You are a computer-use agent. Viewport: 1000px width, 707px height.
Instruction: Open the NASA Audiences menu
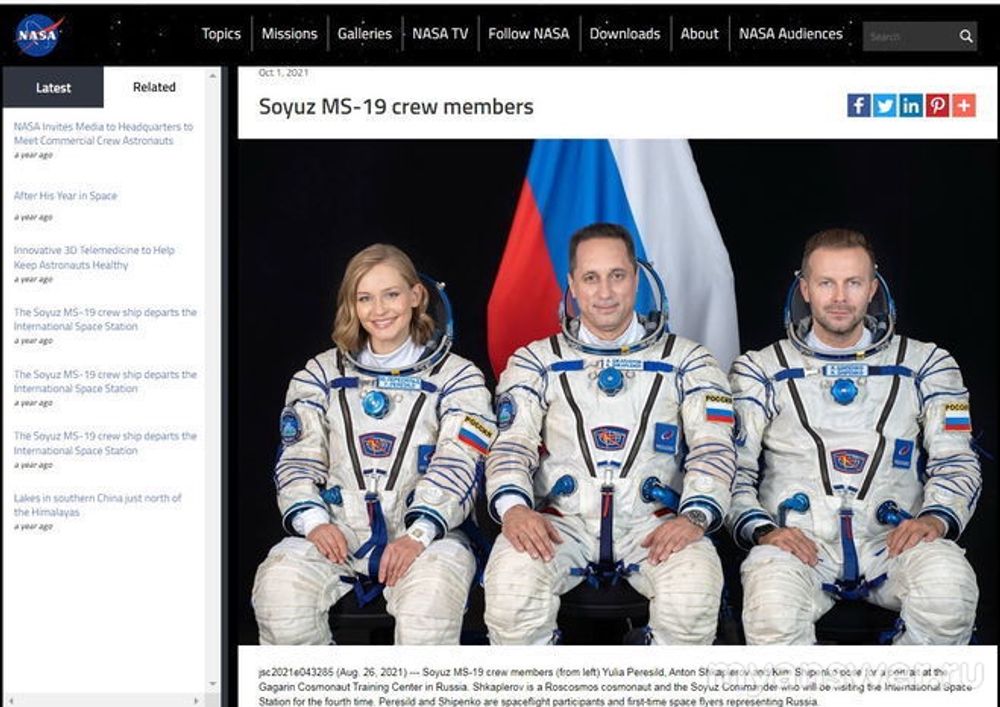click(x=790, y=34)
